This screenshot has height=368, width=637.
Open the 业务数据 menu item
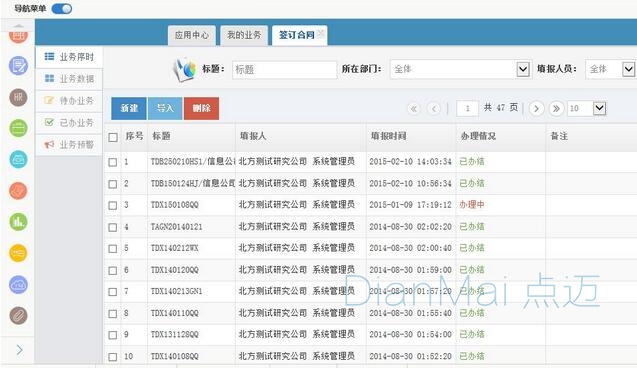coord(69,78)
